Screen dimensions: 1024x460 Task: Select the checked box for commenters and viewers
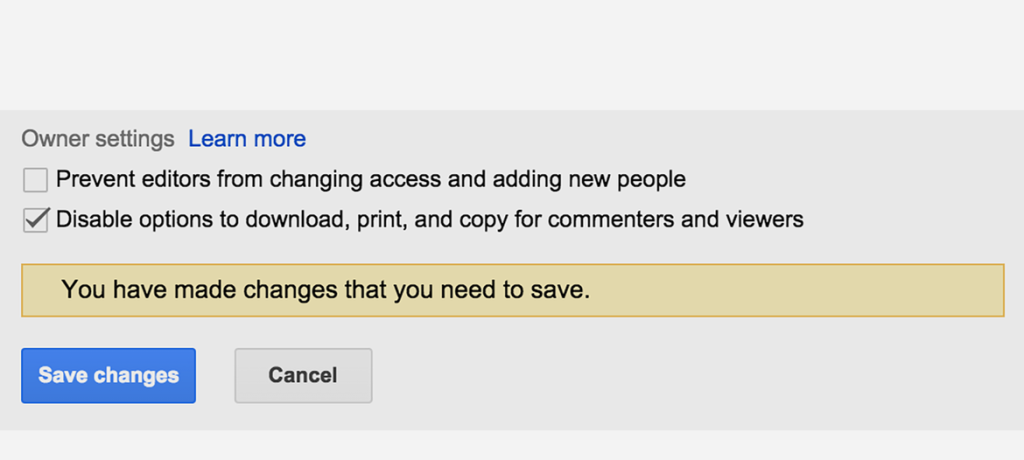(35, 220)
